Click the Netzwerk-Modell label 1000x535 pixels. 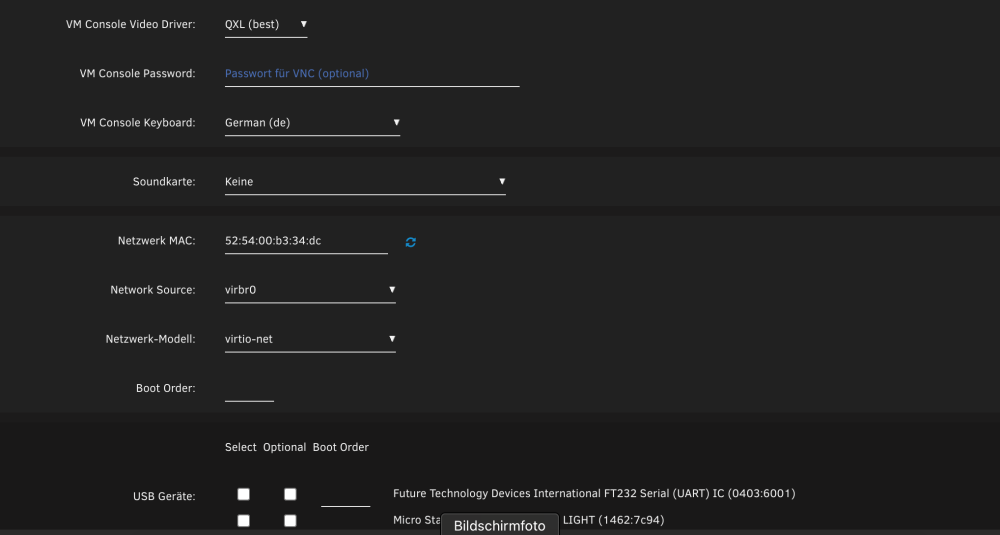[x=151, y=339]
